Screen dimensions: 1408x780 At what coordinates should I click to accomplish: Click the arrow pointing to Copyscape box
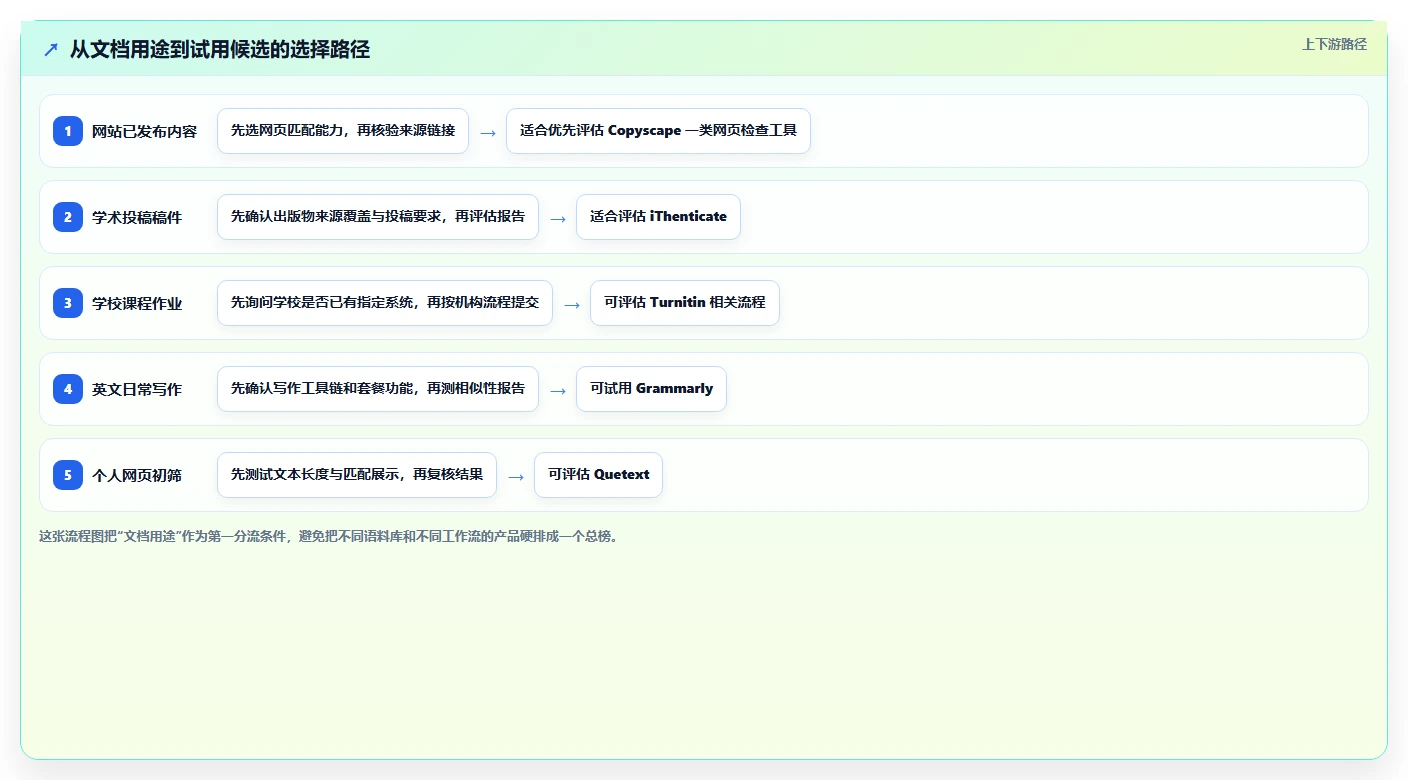point(488,132)
